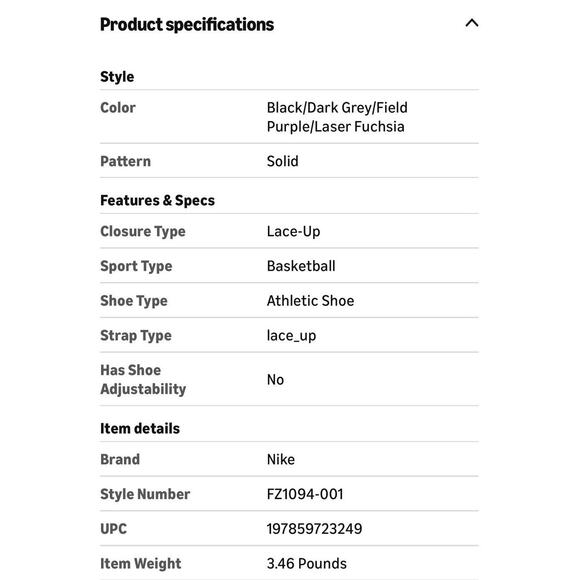Select the Basketball sport type value
This screenshot has height=580, width=580.
[x=301, y=266]
